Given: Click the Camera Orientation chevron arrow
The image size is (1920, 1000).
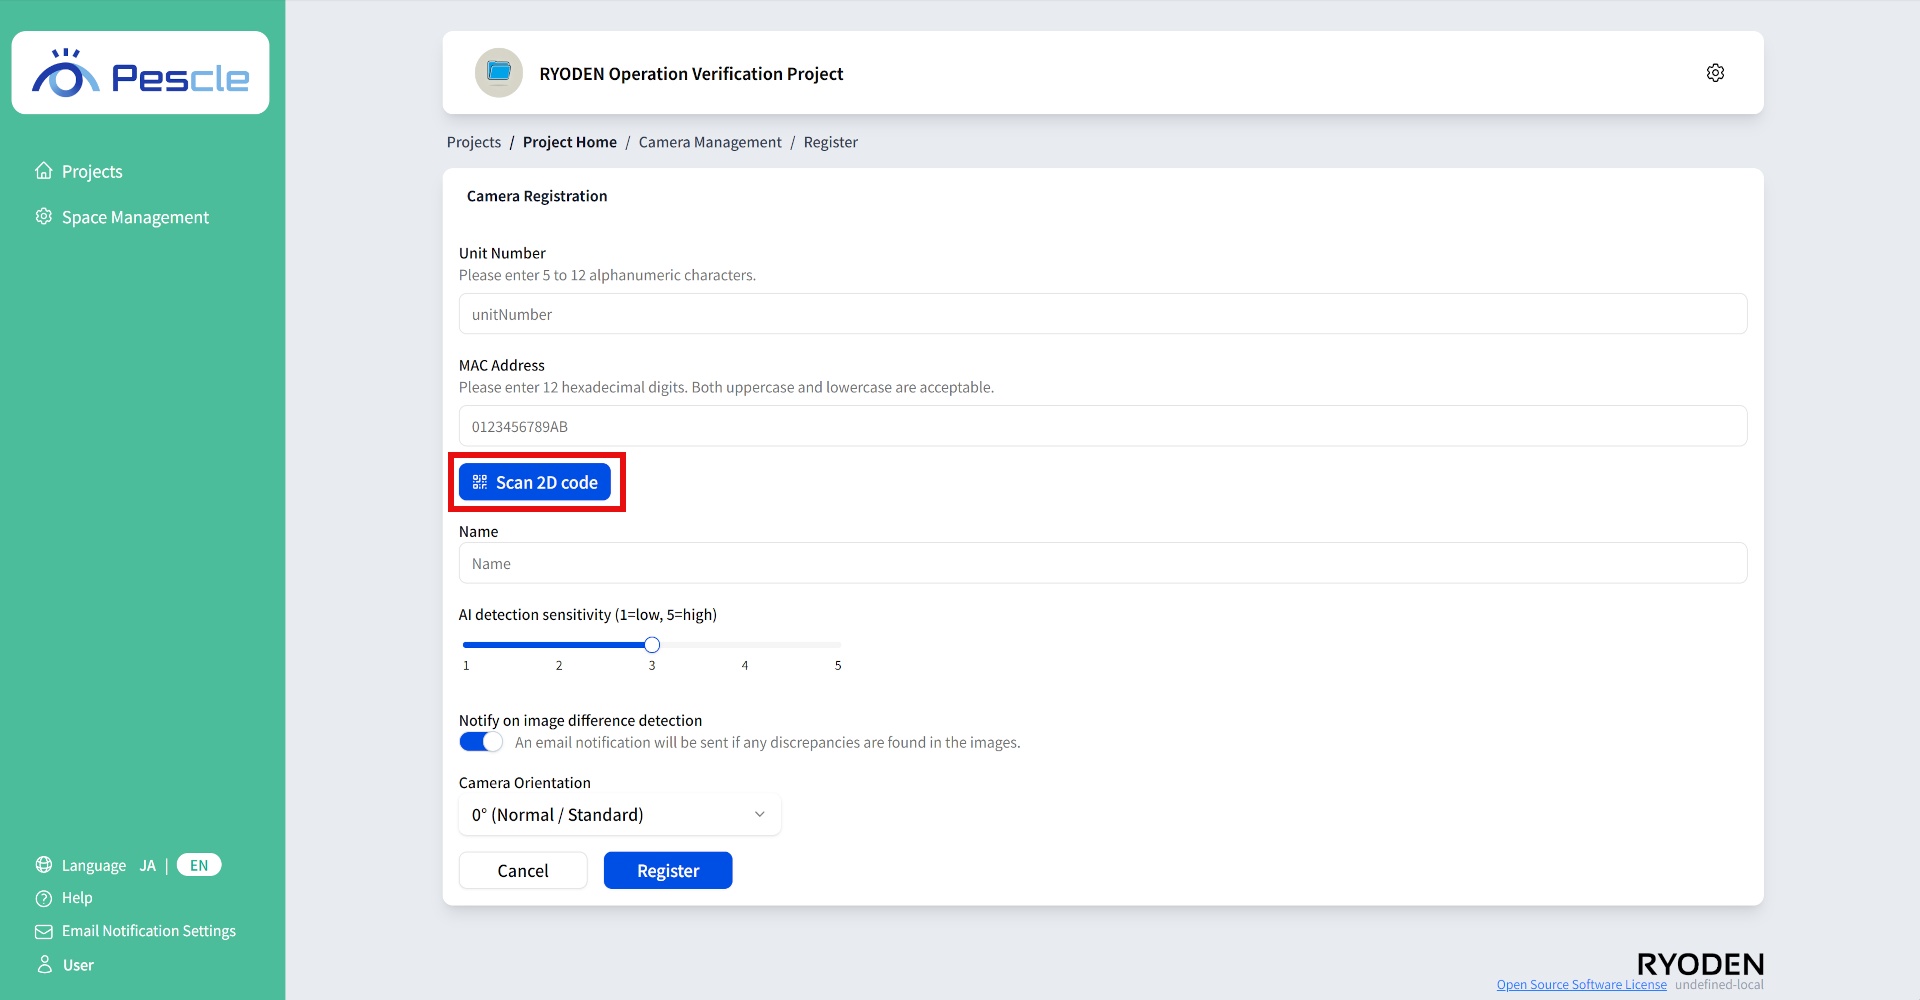Looking at the screenshot, I should pyautogui.click(x=760, y=815).
